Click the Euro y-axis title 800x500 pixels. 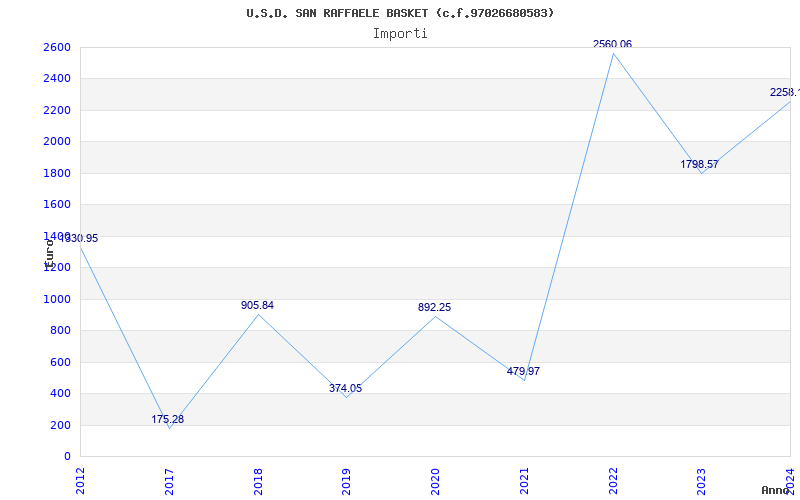(x=48, y=253)
